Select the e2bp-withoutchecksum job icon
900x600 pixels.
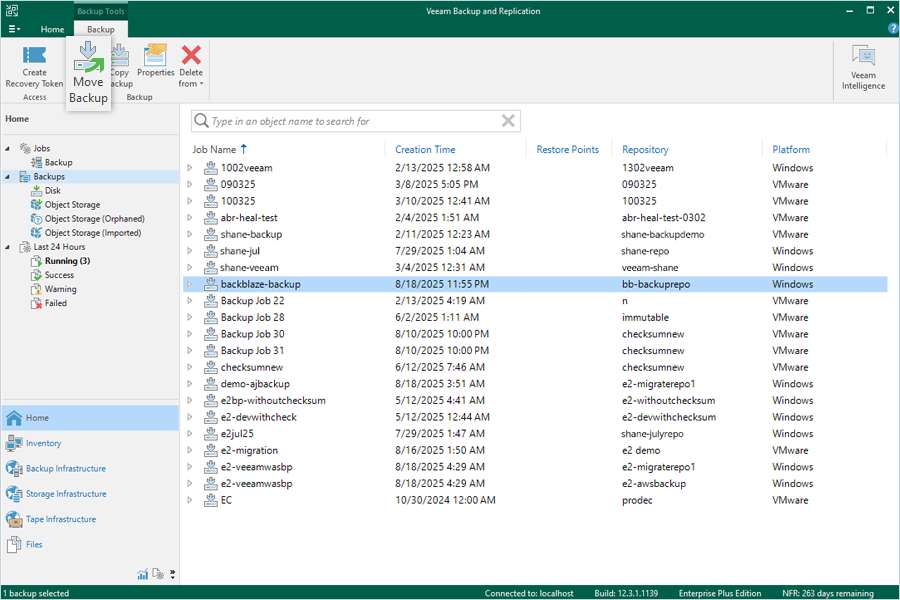coord(211,401)
